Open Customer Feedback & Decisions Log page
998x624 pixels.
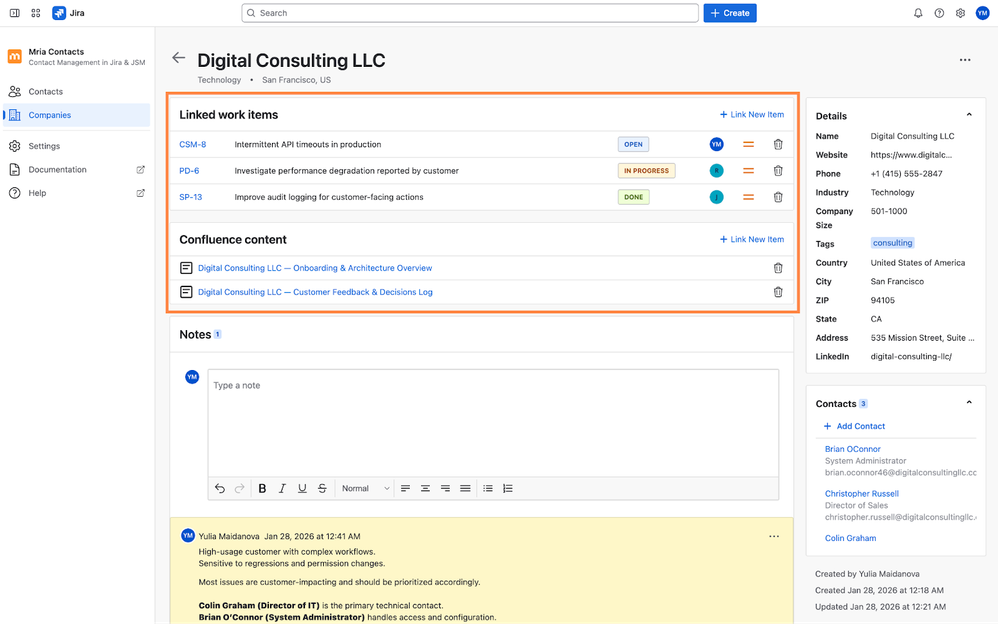pyautogui.click(x=315, y=292)
